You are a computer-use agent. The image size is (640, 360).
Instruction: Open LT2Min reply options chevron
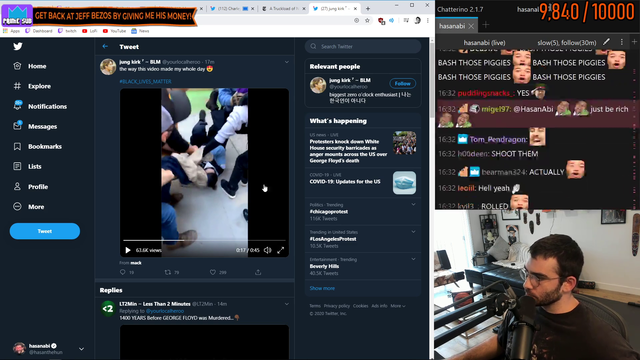(287, 304)
